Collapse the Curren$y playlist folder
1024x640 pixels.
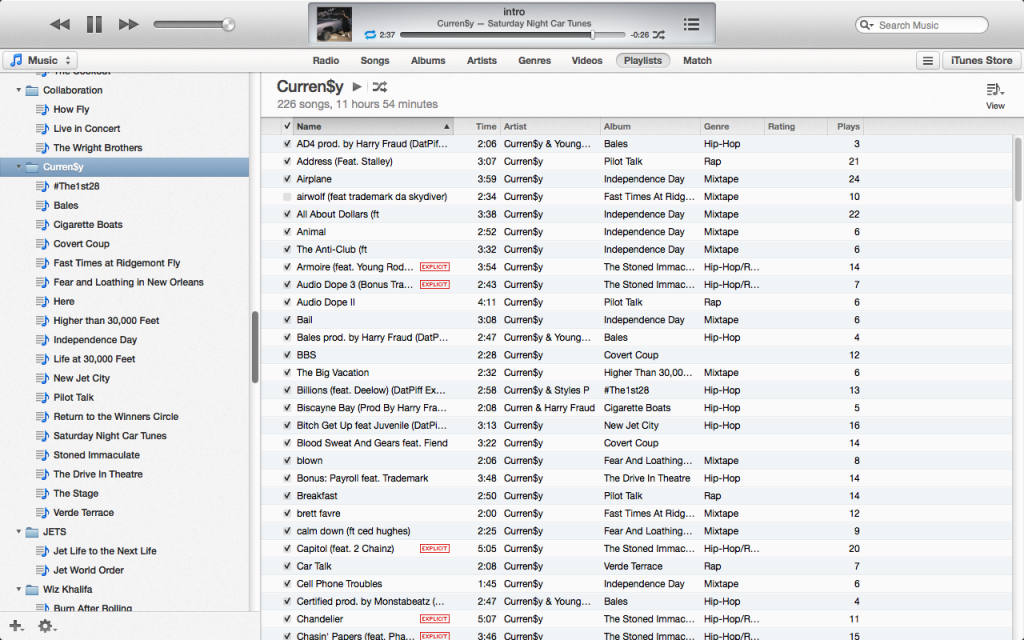(19, 167)
